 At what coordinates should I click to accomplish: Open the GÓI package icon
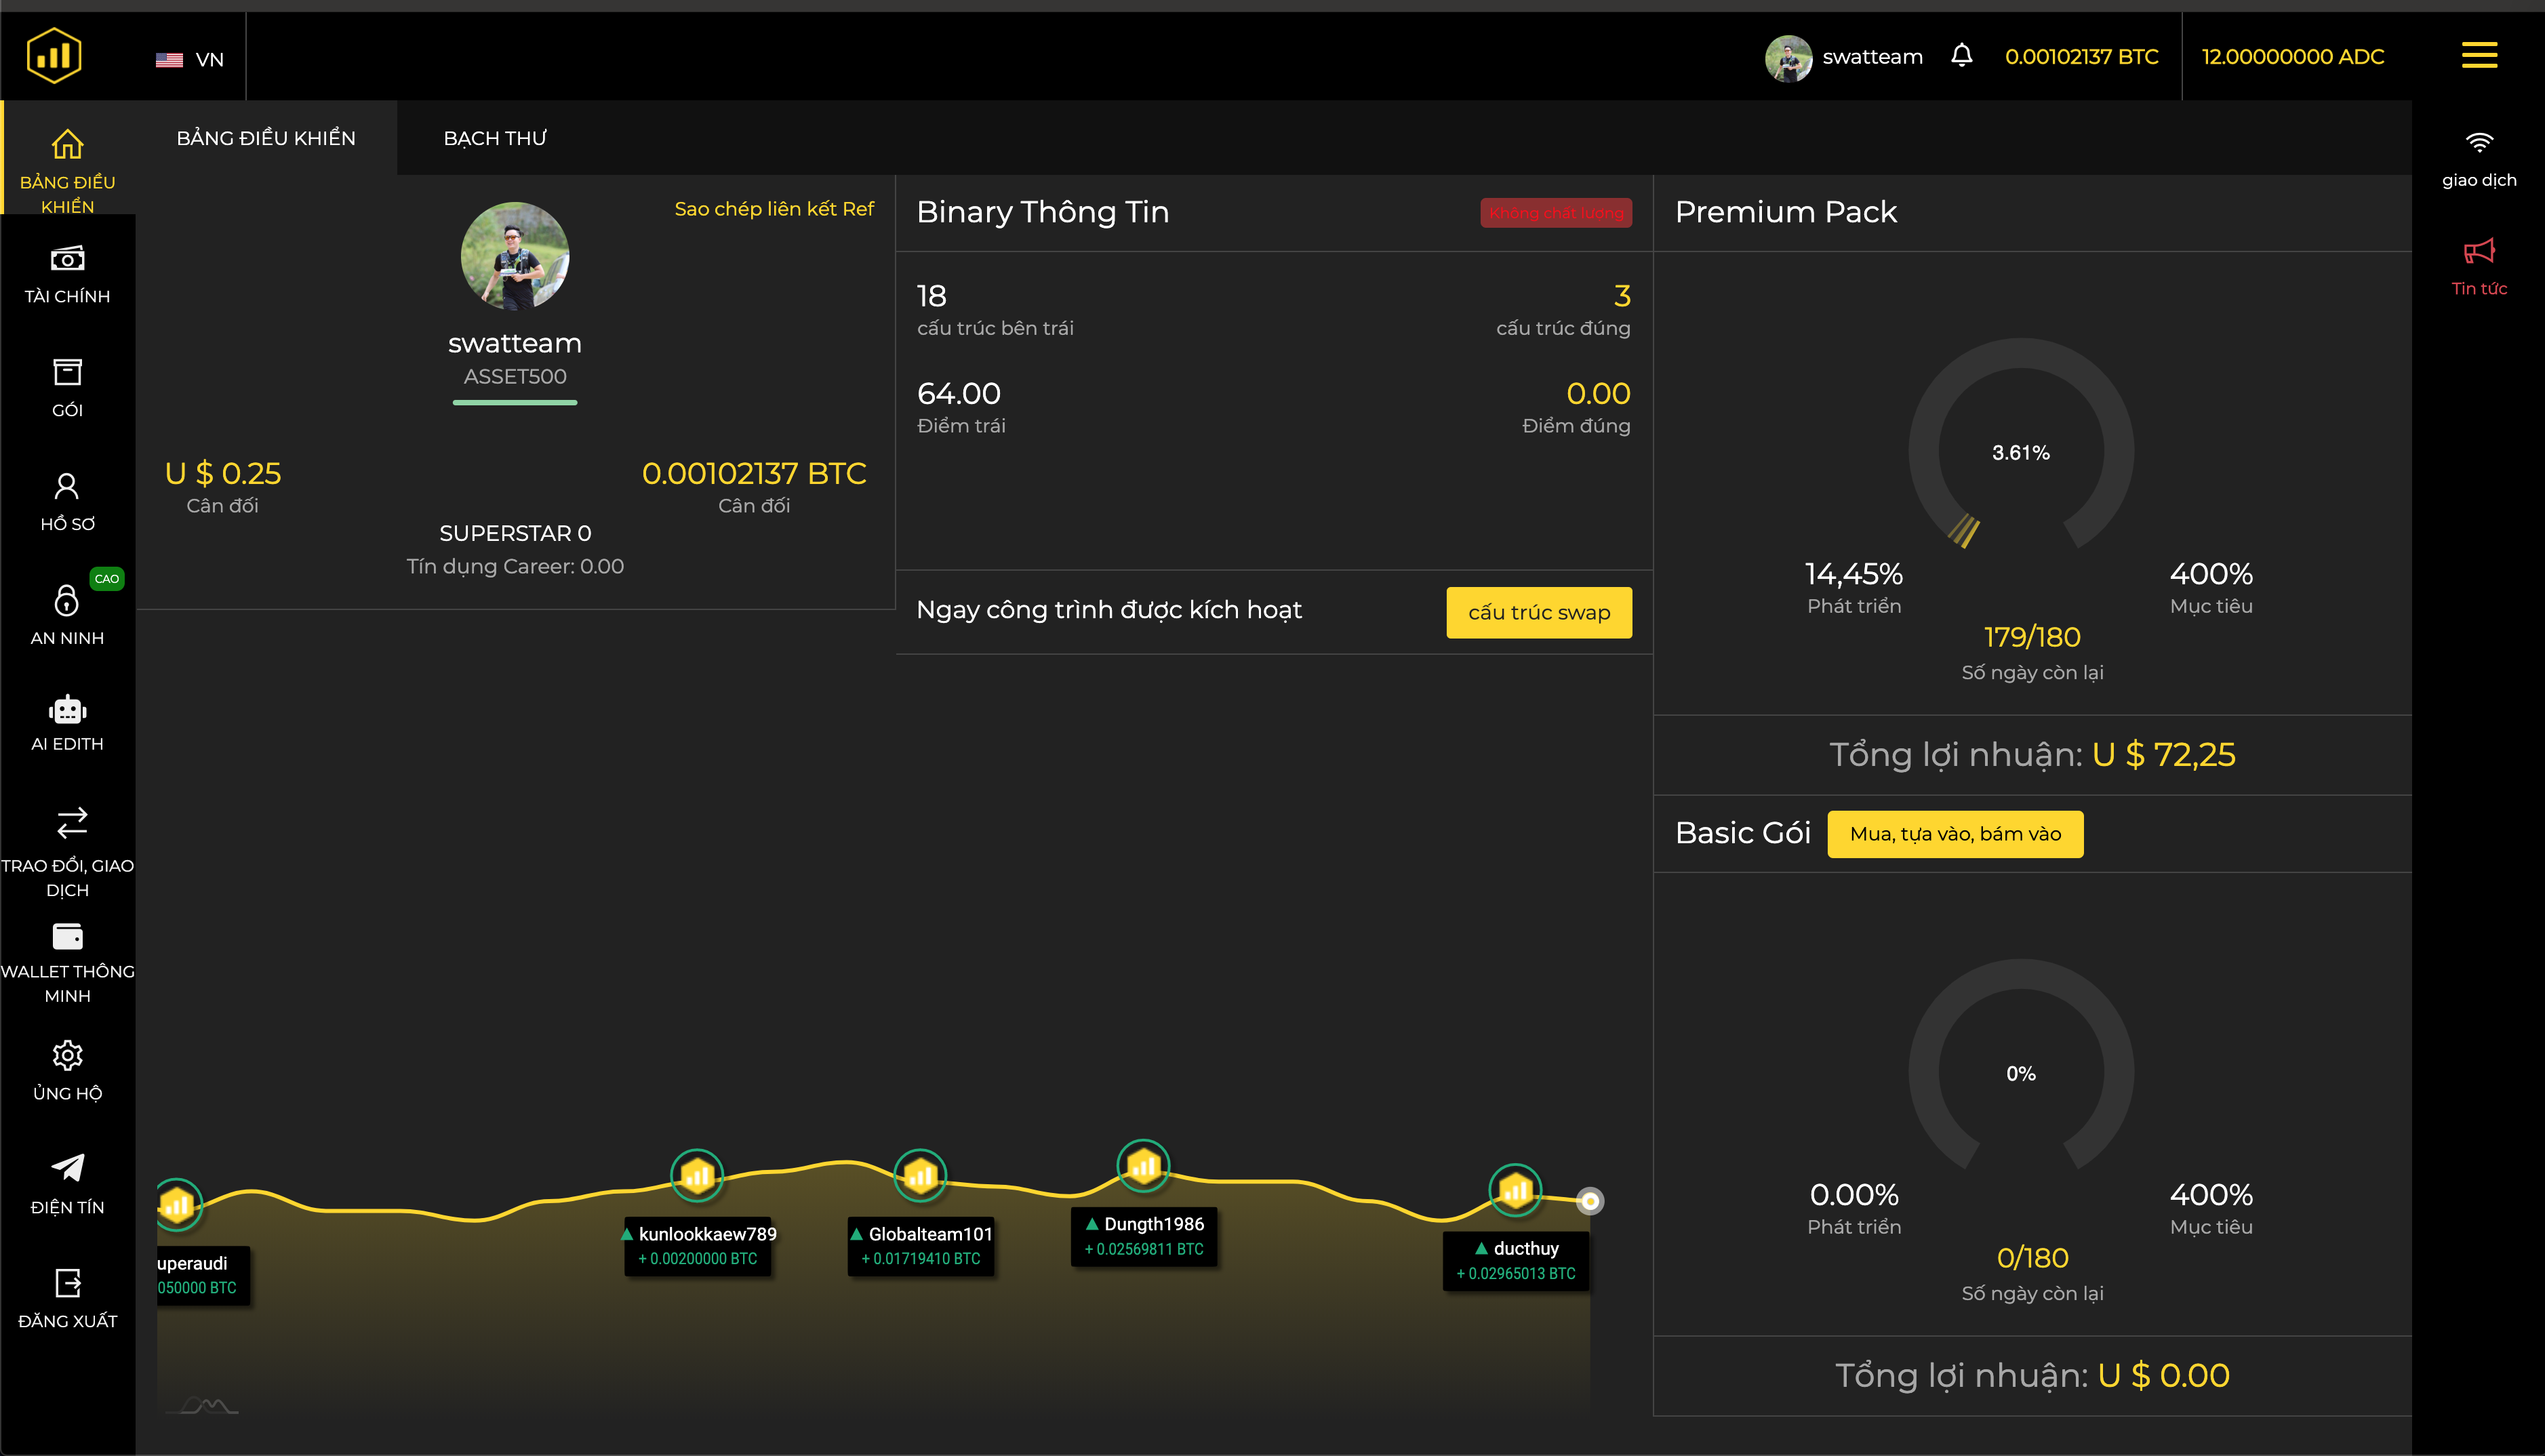click(x=67, y=373)
